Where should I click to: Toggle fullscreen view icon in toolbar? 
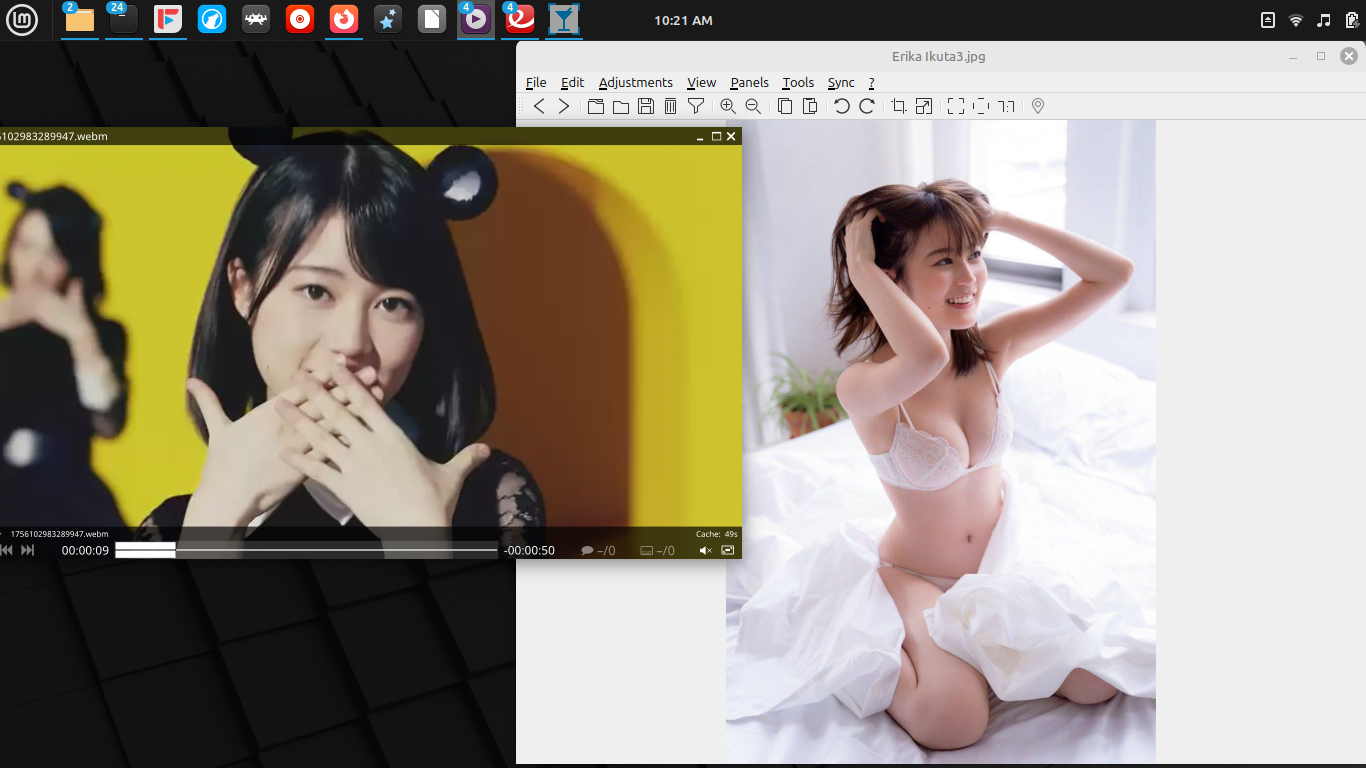tap(956, 106)
